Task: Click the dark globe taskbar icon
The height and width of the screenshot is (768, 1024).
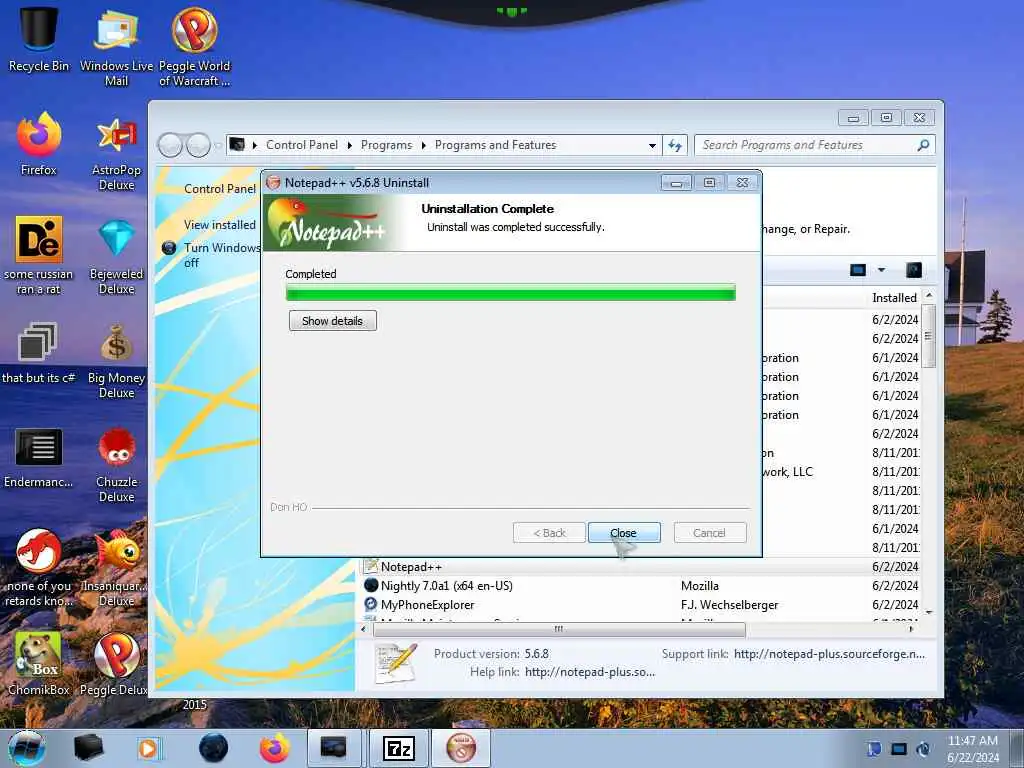Action: (x=213, y=748)
